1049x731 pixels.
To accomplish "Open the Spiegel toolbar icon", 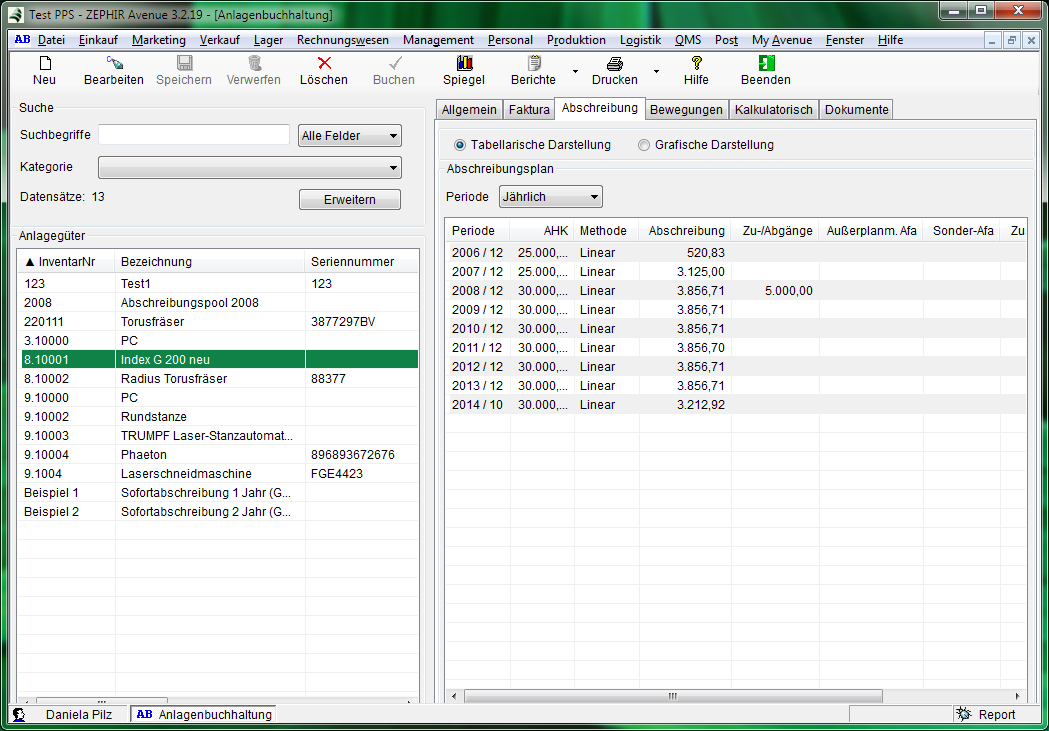I will point(463,63).
